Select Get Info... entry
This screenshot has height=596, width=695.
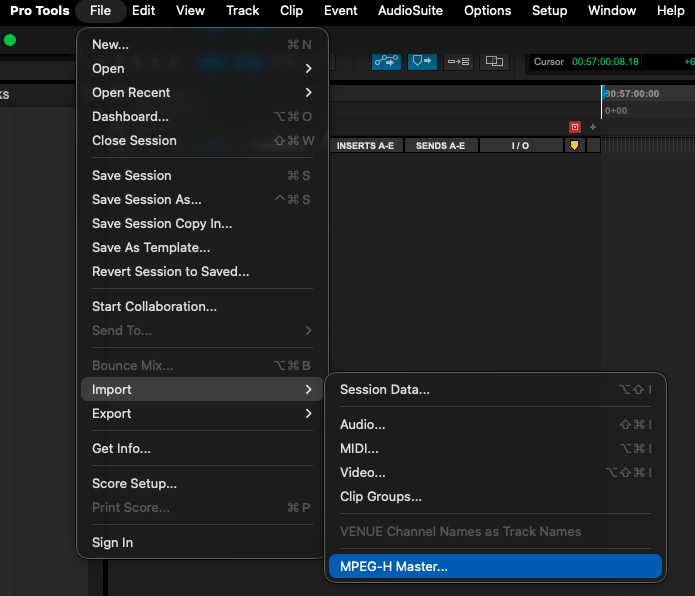point(202,448)
